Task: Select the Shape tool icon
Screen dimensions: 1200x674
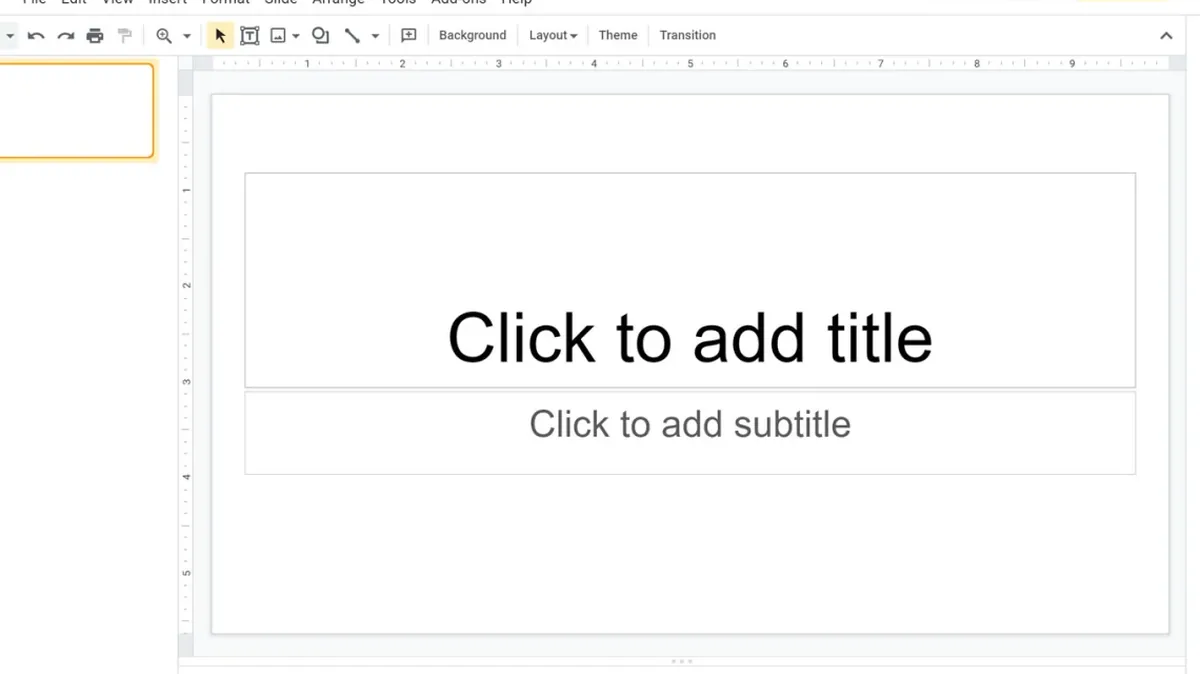Action: coord(321,36)
